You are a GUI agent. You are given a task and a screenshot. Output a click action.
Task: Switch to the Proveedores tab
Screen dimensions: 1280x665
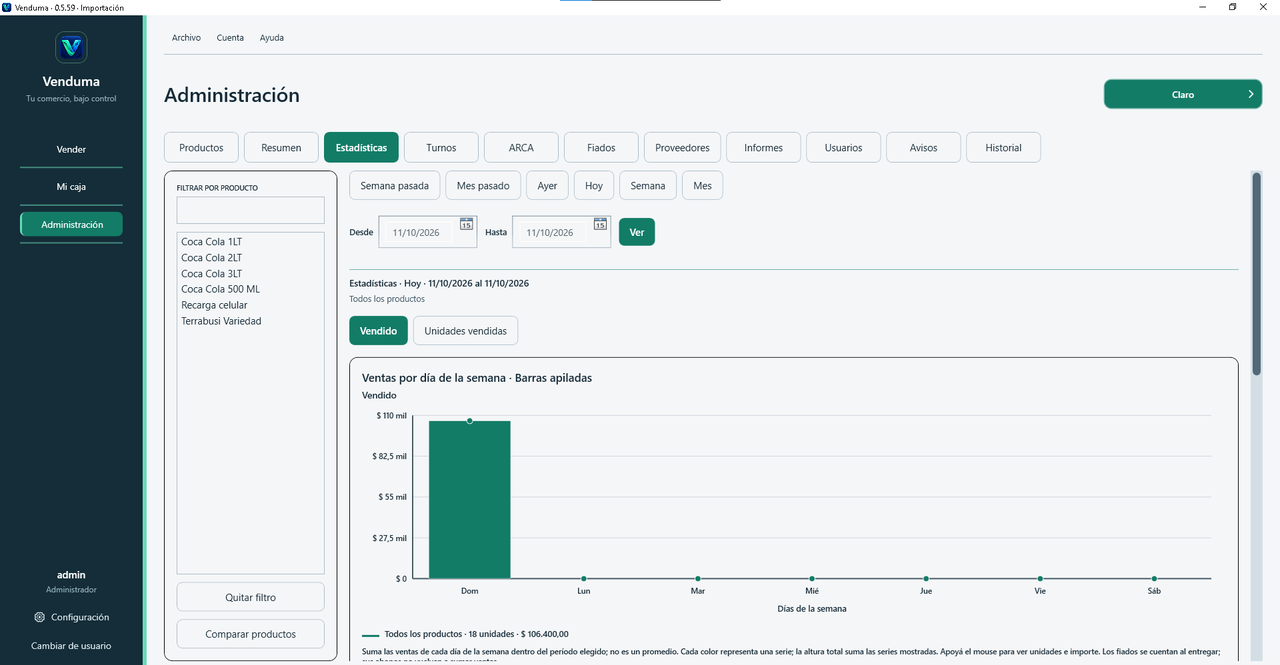(x=682, y=147)
